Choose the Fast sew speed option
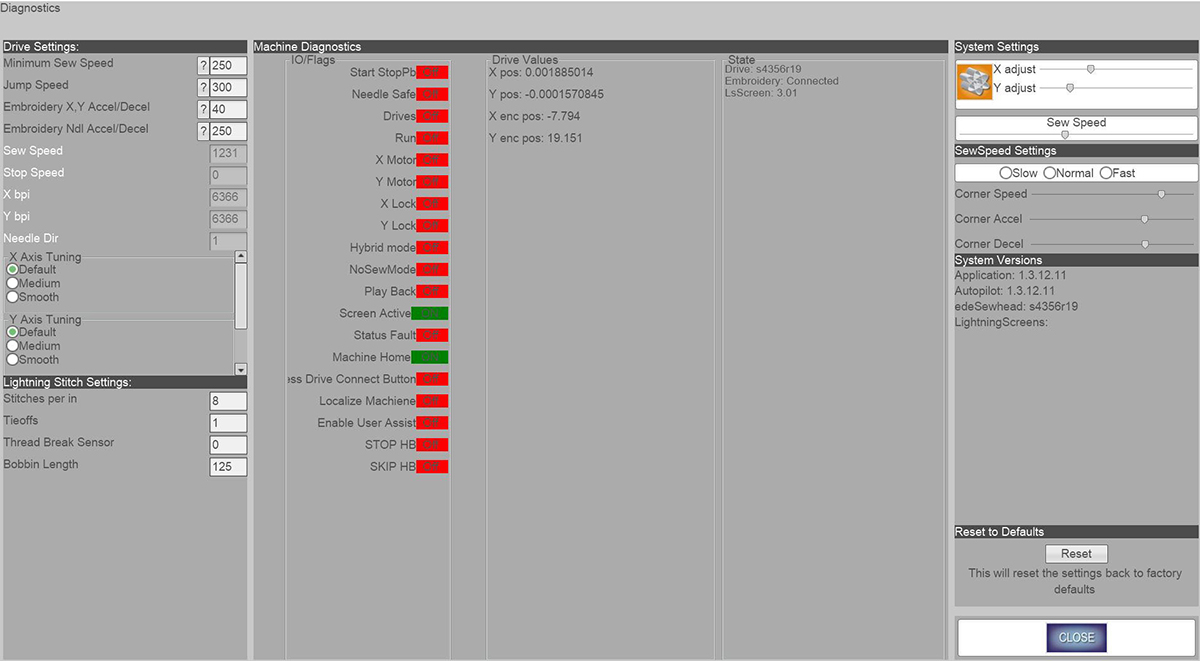 (1106, 173)
